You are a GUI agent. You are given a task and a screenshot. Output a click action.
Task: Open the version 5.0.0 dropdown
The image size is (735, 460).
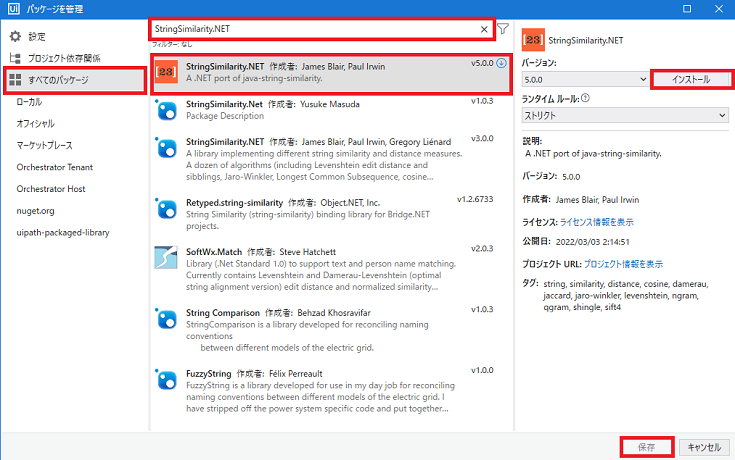(x=585, y=79)
